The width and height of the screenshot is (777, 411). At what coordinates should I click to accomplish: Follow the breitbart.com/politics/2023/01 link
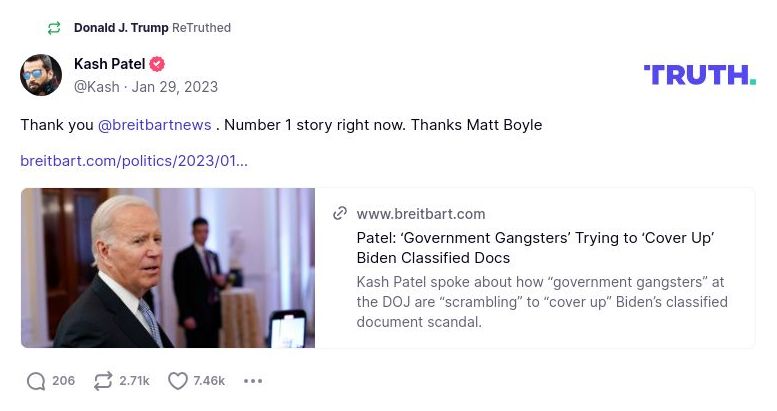click(134, 160)
